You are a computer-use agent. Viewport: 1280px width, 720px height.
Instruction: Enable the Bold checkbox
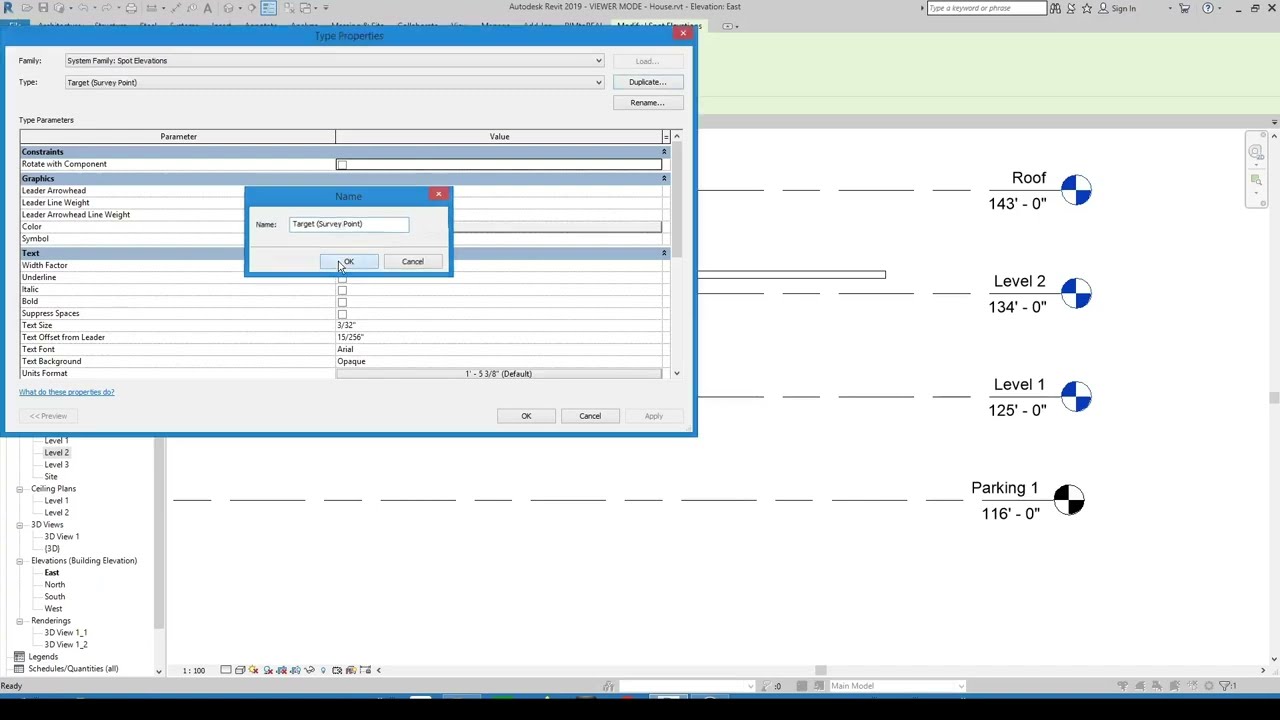click(342, 302)
